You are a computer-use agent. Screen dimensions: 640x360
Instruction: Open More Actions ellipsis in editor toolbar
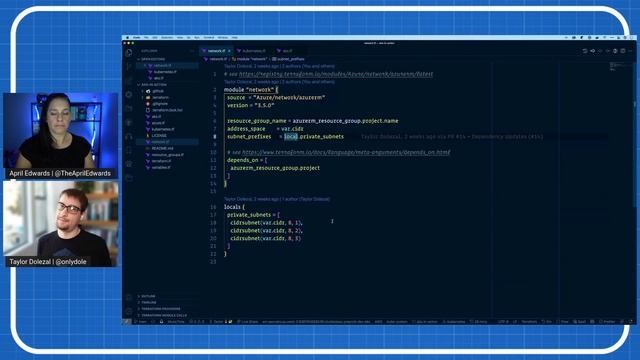point(631,51)
